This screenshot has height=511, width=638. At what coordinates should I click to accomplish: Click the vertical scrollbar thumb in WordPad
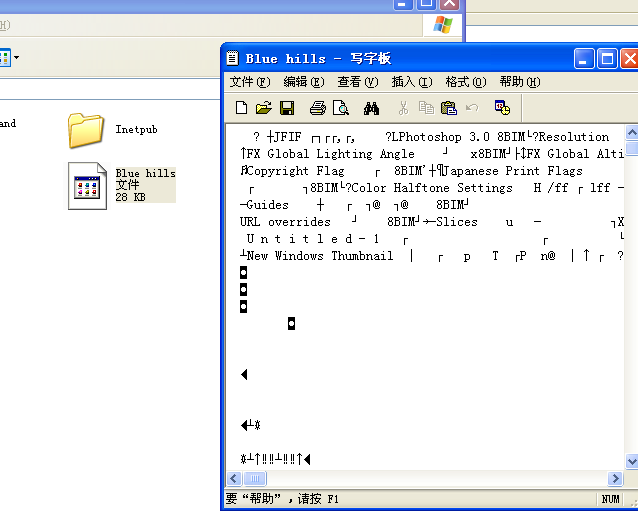632,148
